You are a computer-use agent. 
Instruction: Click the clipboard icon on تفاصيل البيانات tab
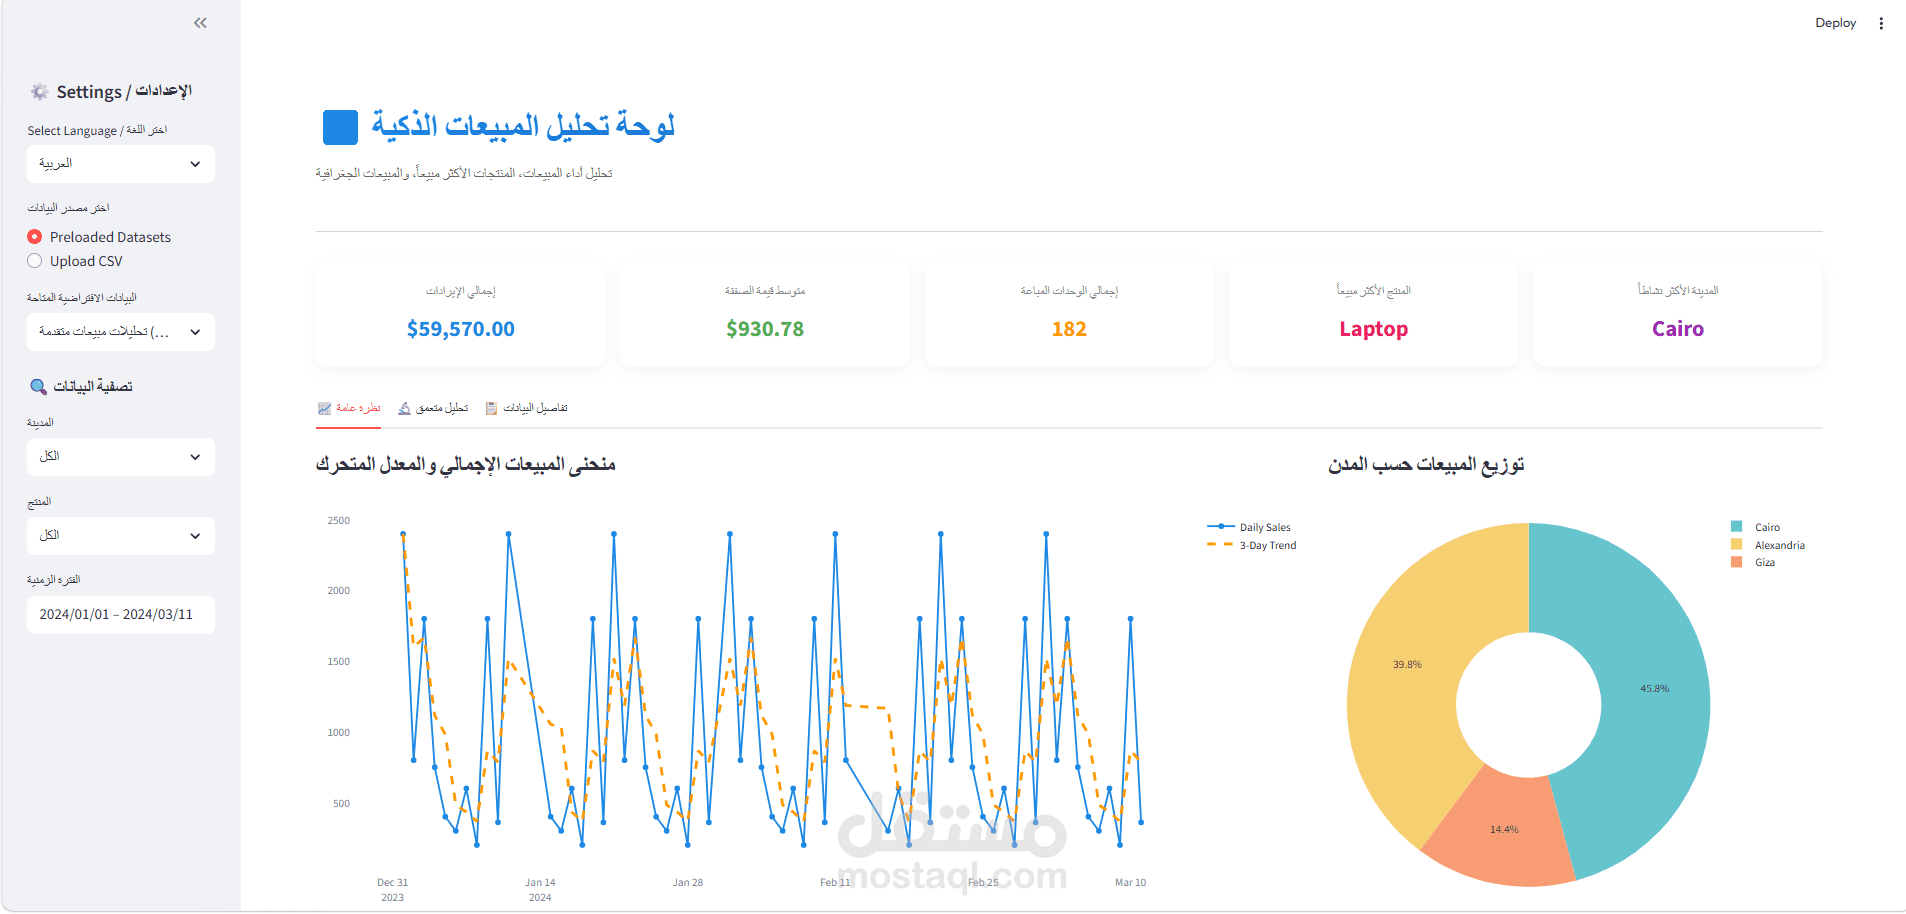[x=491, y=408]
